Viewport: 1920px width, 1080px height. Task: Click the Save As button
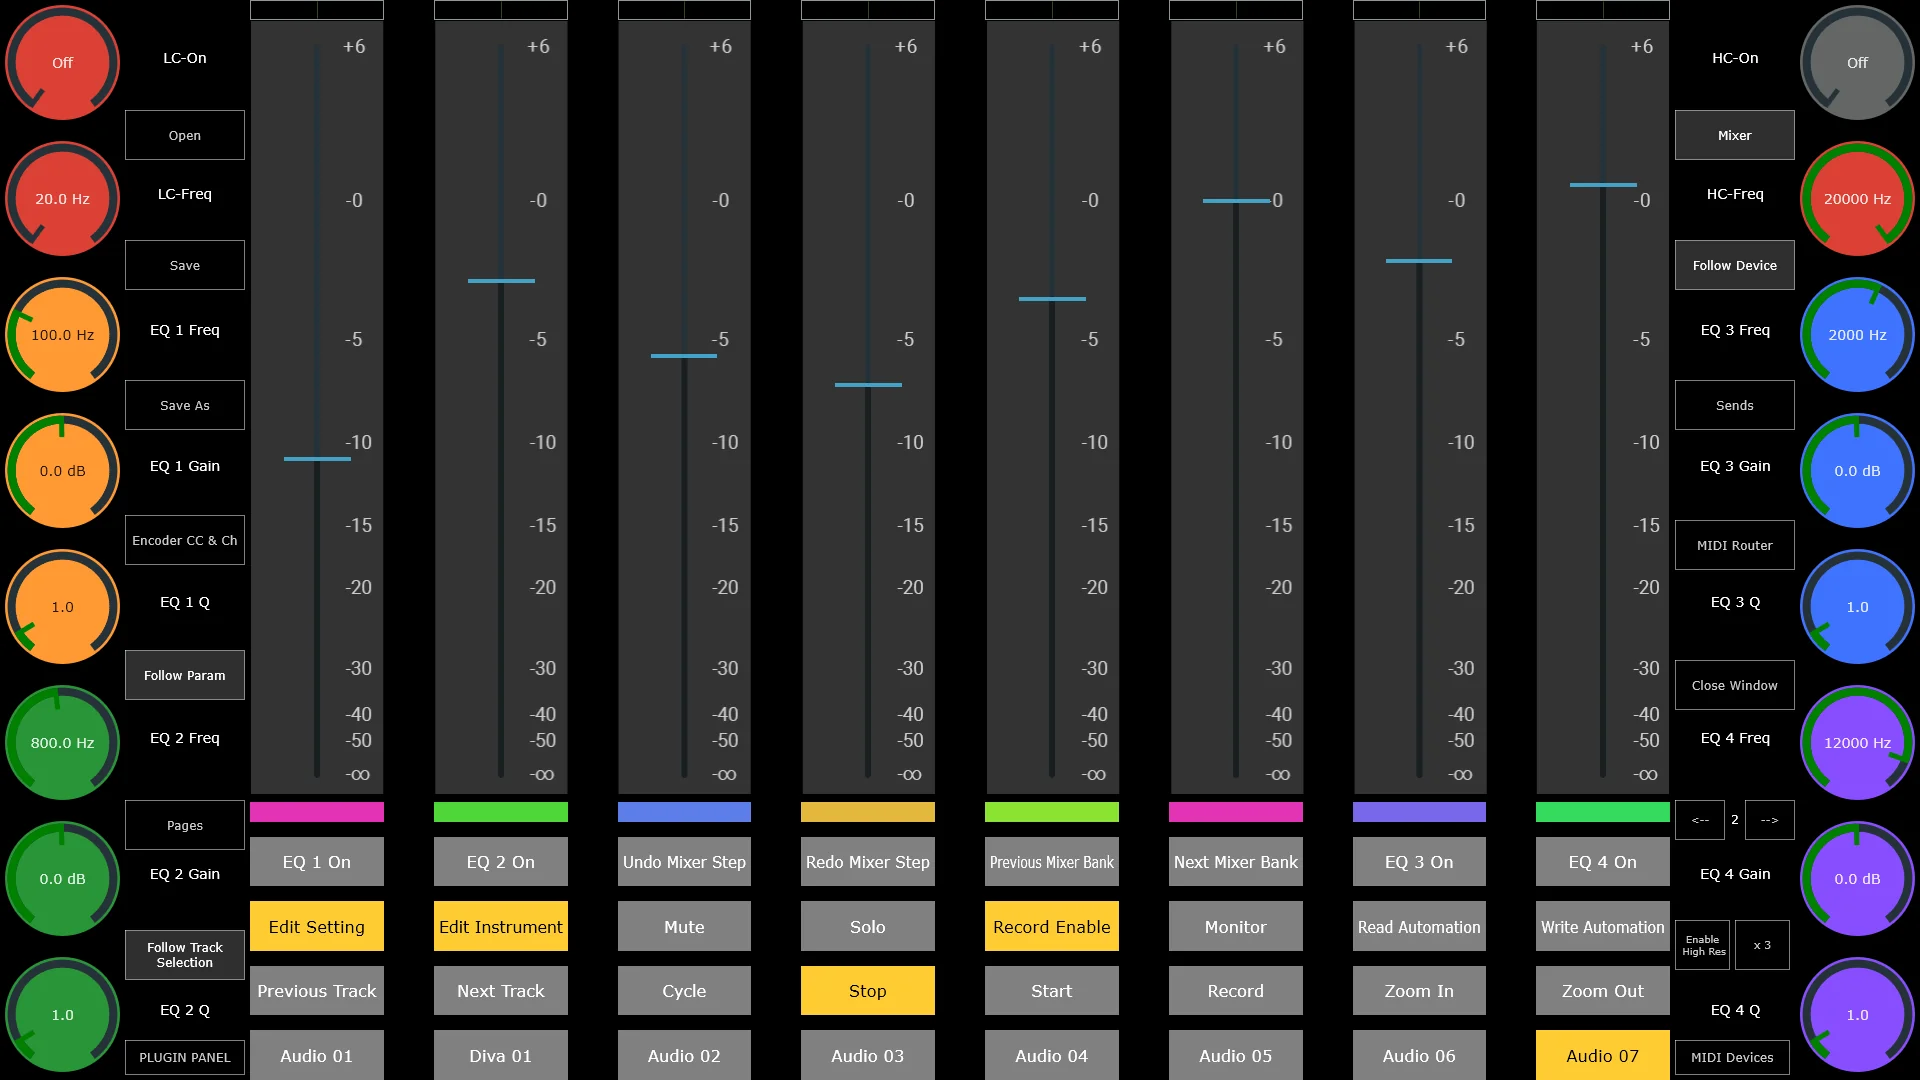click(x=185, y=405)
